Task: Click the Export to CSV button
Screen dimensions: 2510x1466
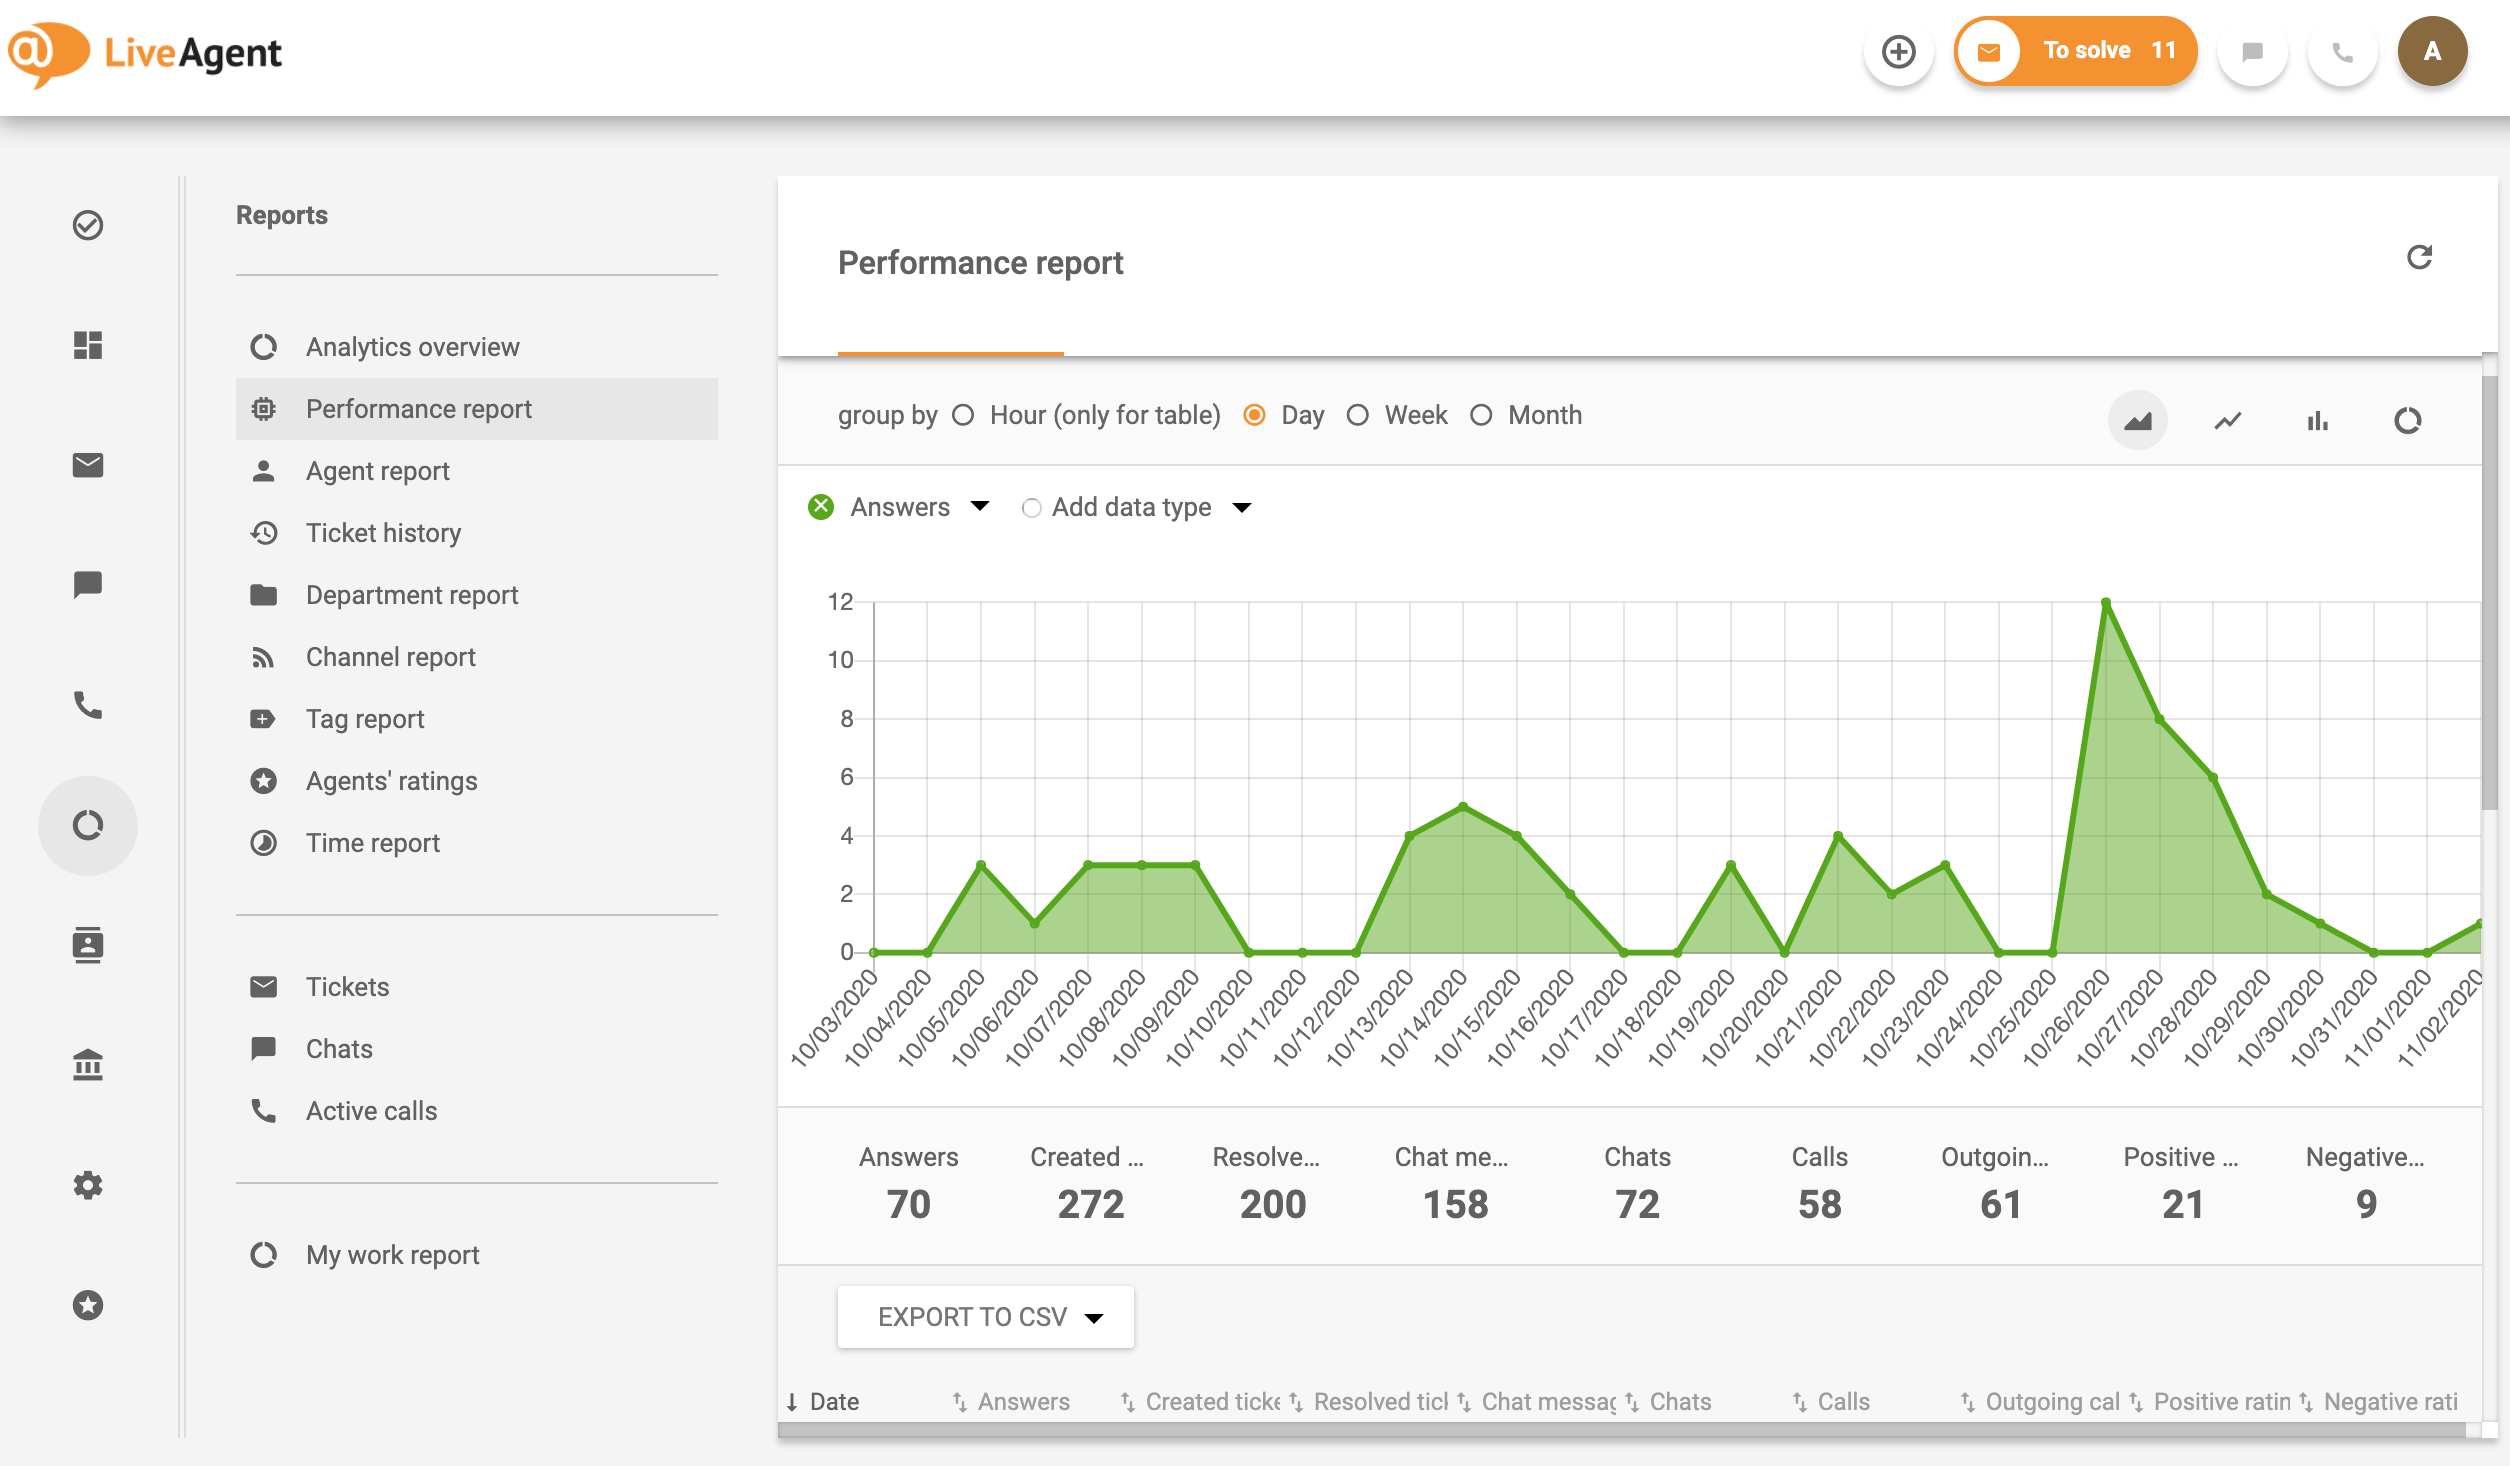Action: click(x=986, y=1316)
